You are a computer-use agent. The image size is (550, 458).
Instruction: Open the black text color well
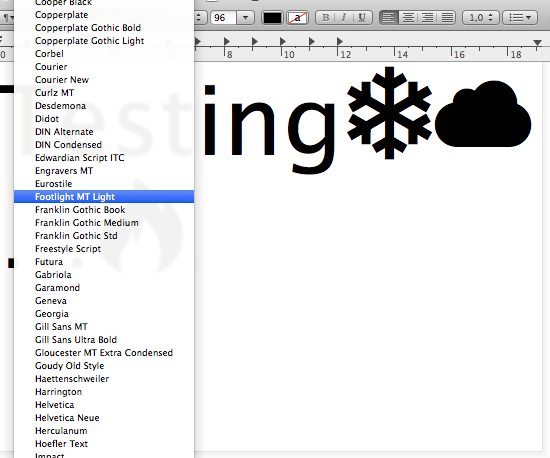pos(273,18)
